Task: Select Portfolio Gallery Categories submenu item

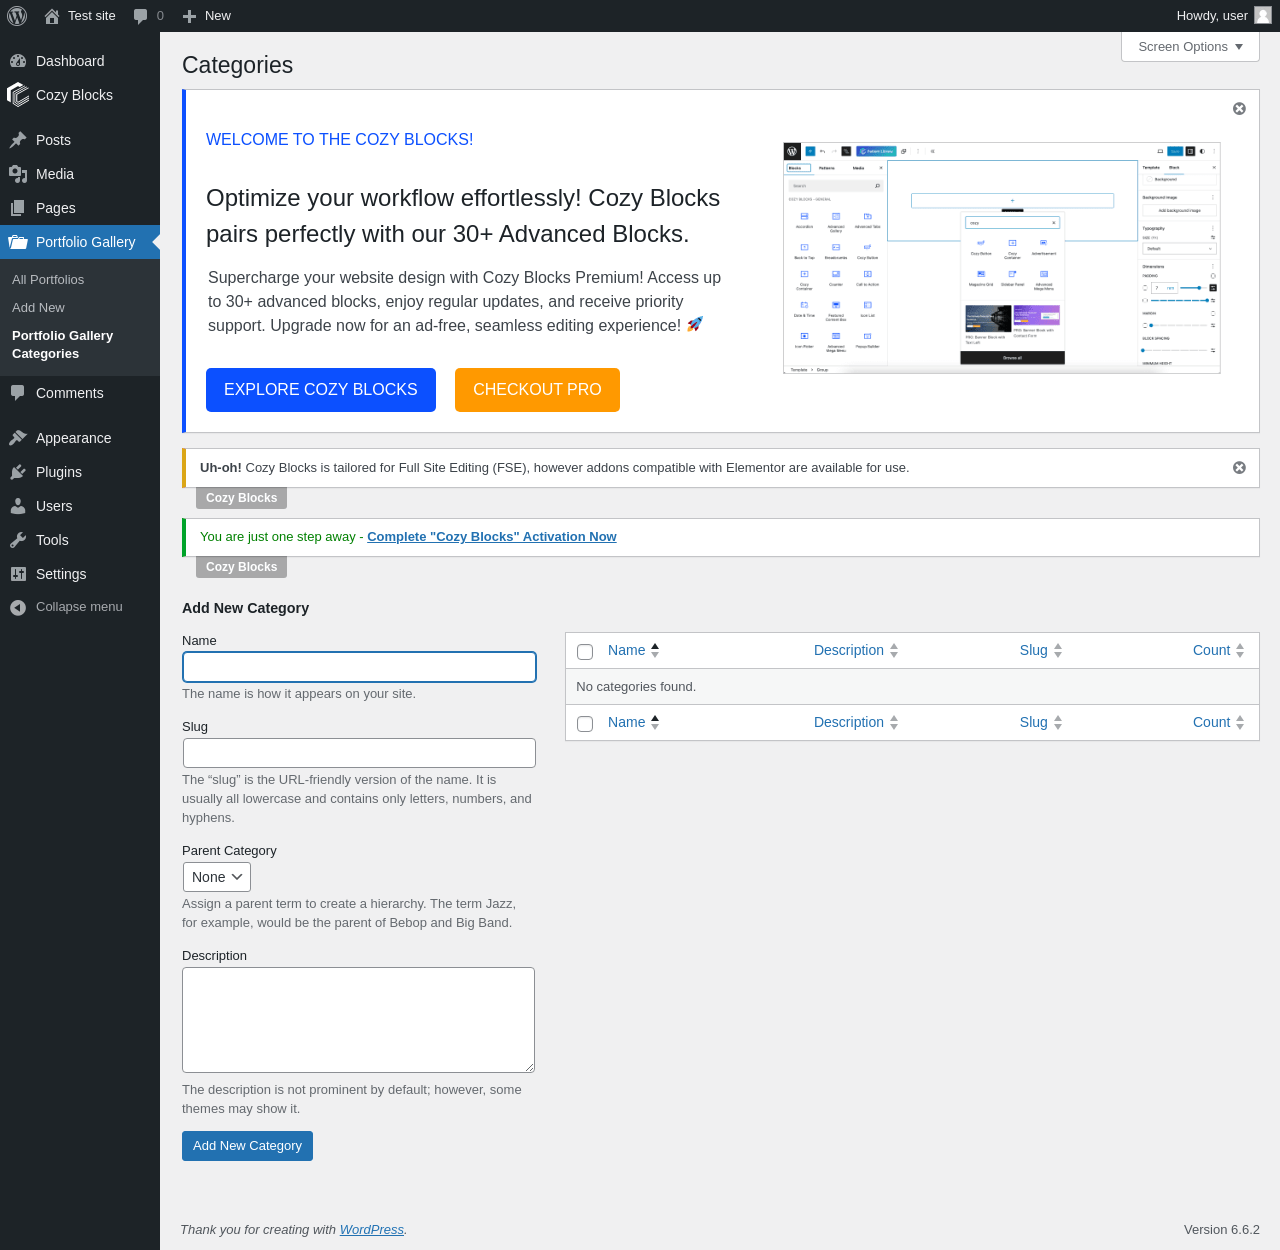Action: click(62, 345)
